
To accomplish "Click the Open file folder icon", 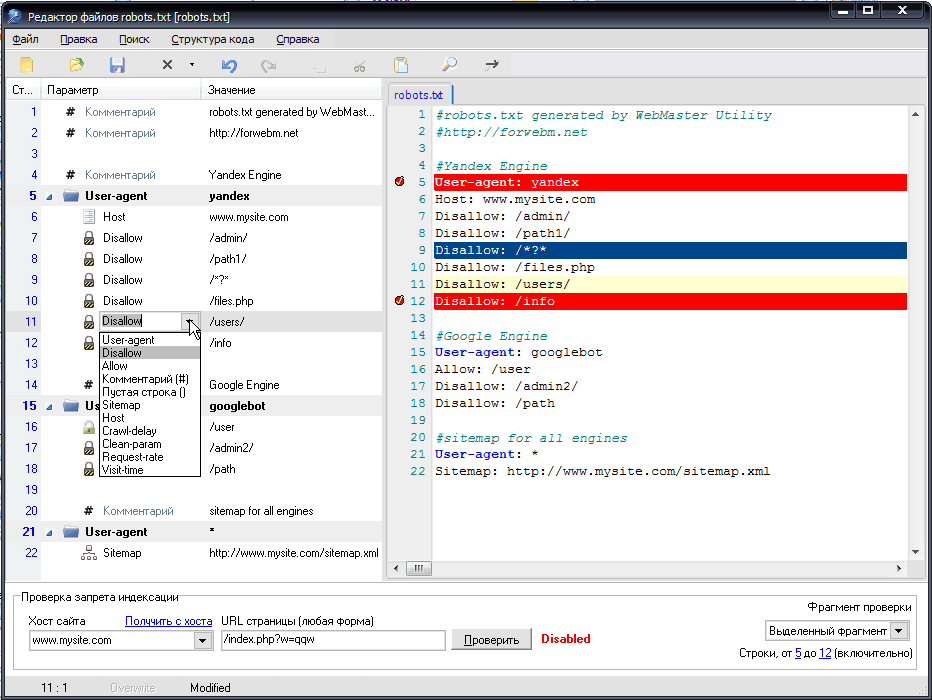I will point(76,65).
